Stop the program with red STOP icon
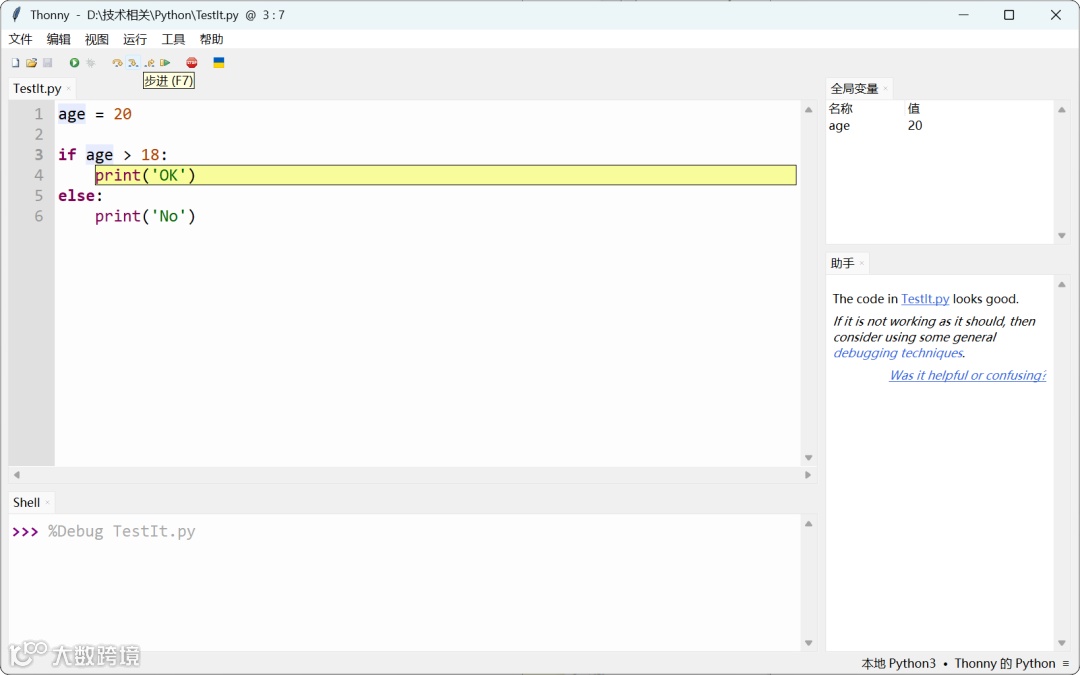The height and width of the screenshot is (675, 1080). 191,63
